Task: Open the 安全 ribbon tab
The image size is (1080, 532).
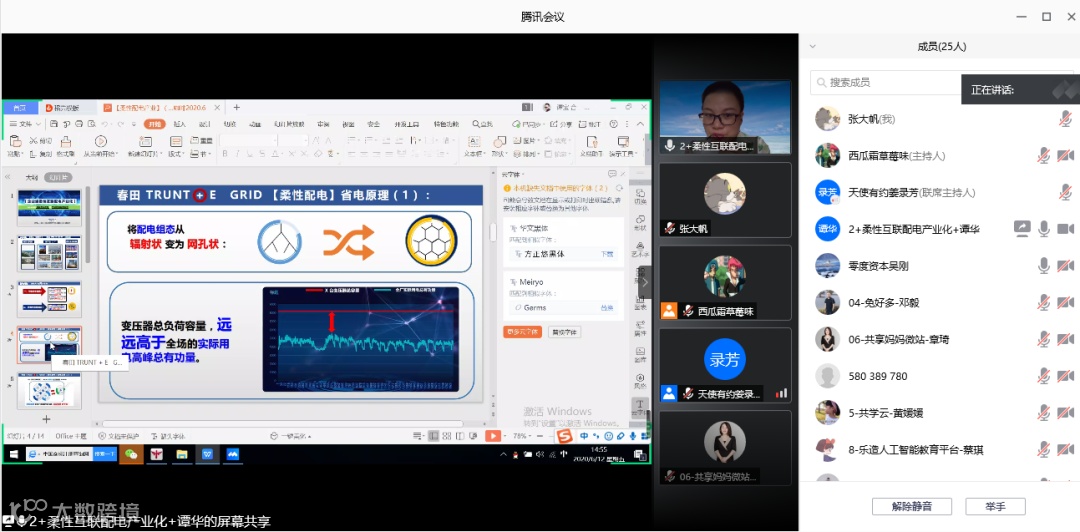Action: point(374,124)
